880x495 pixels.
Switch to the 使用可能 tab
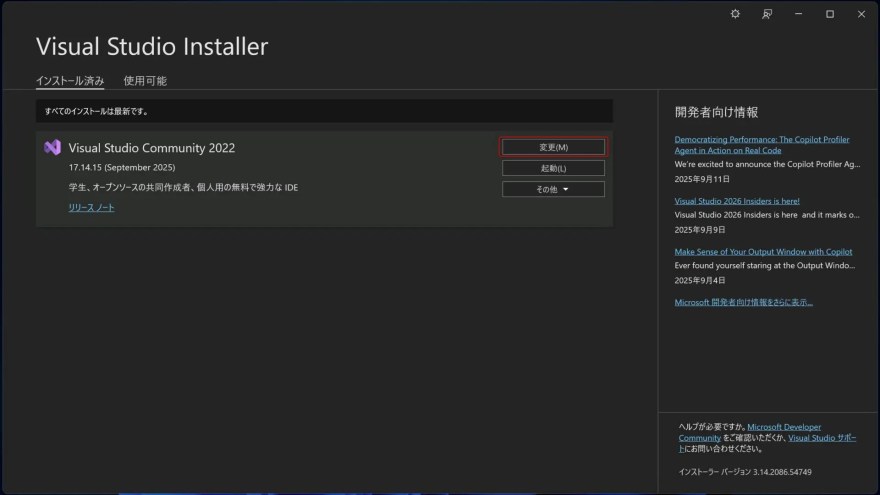[145, 81]
